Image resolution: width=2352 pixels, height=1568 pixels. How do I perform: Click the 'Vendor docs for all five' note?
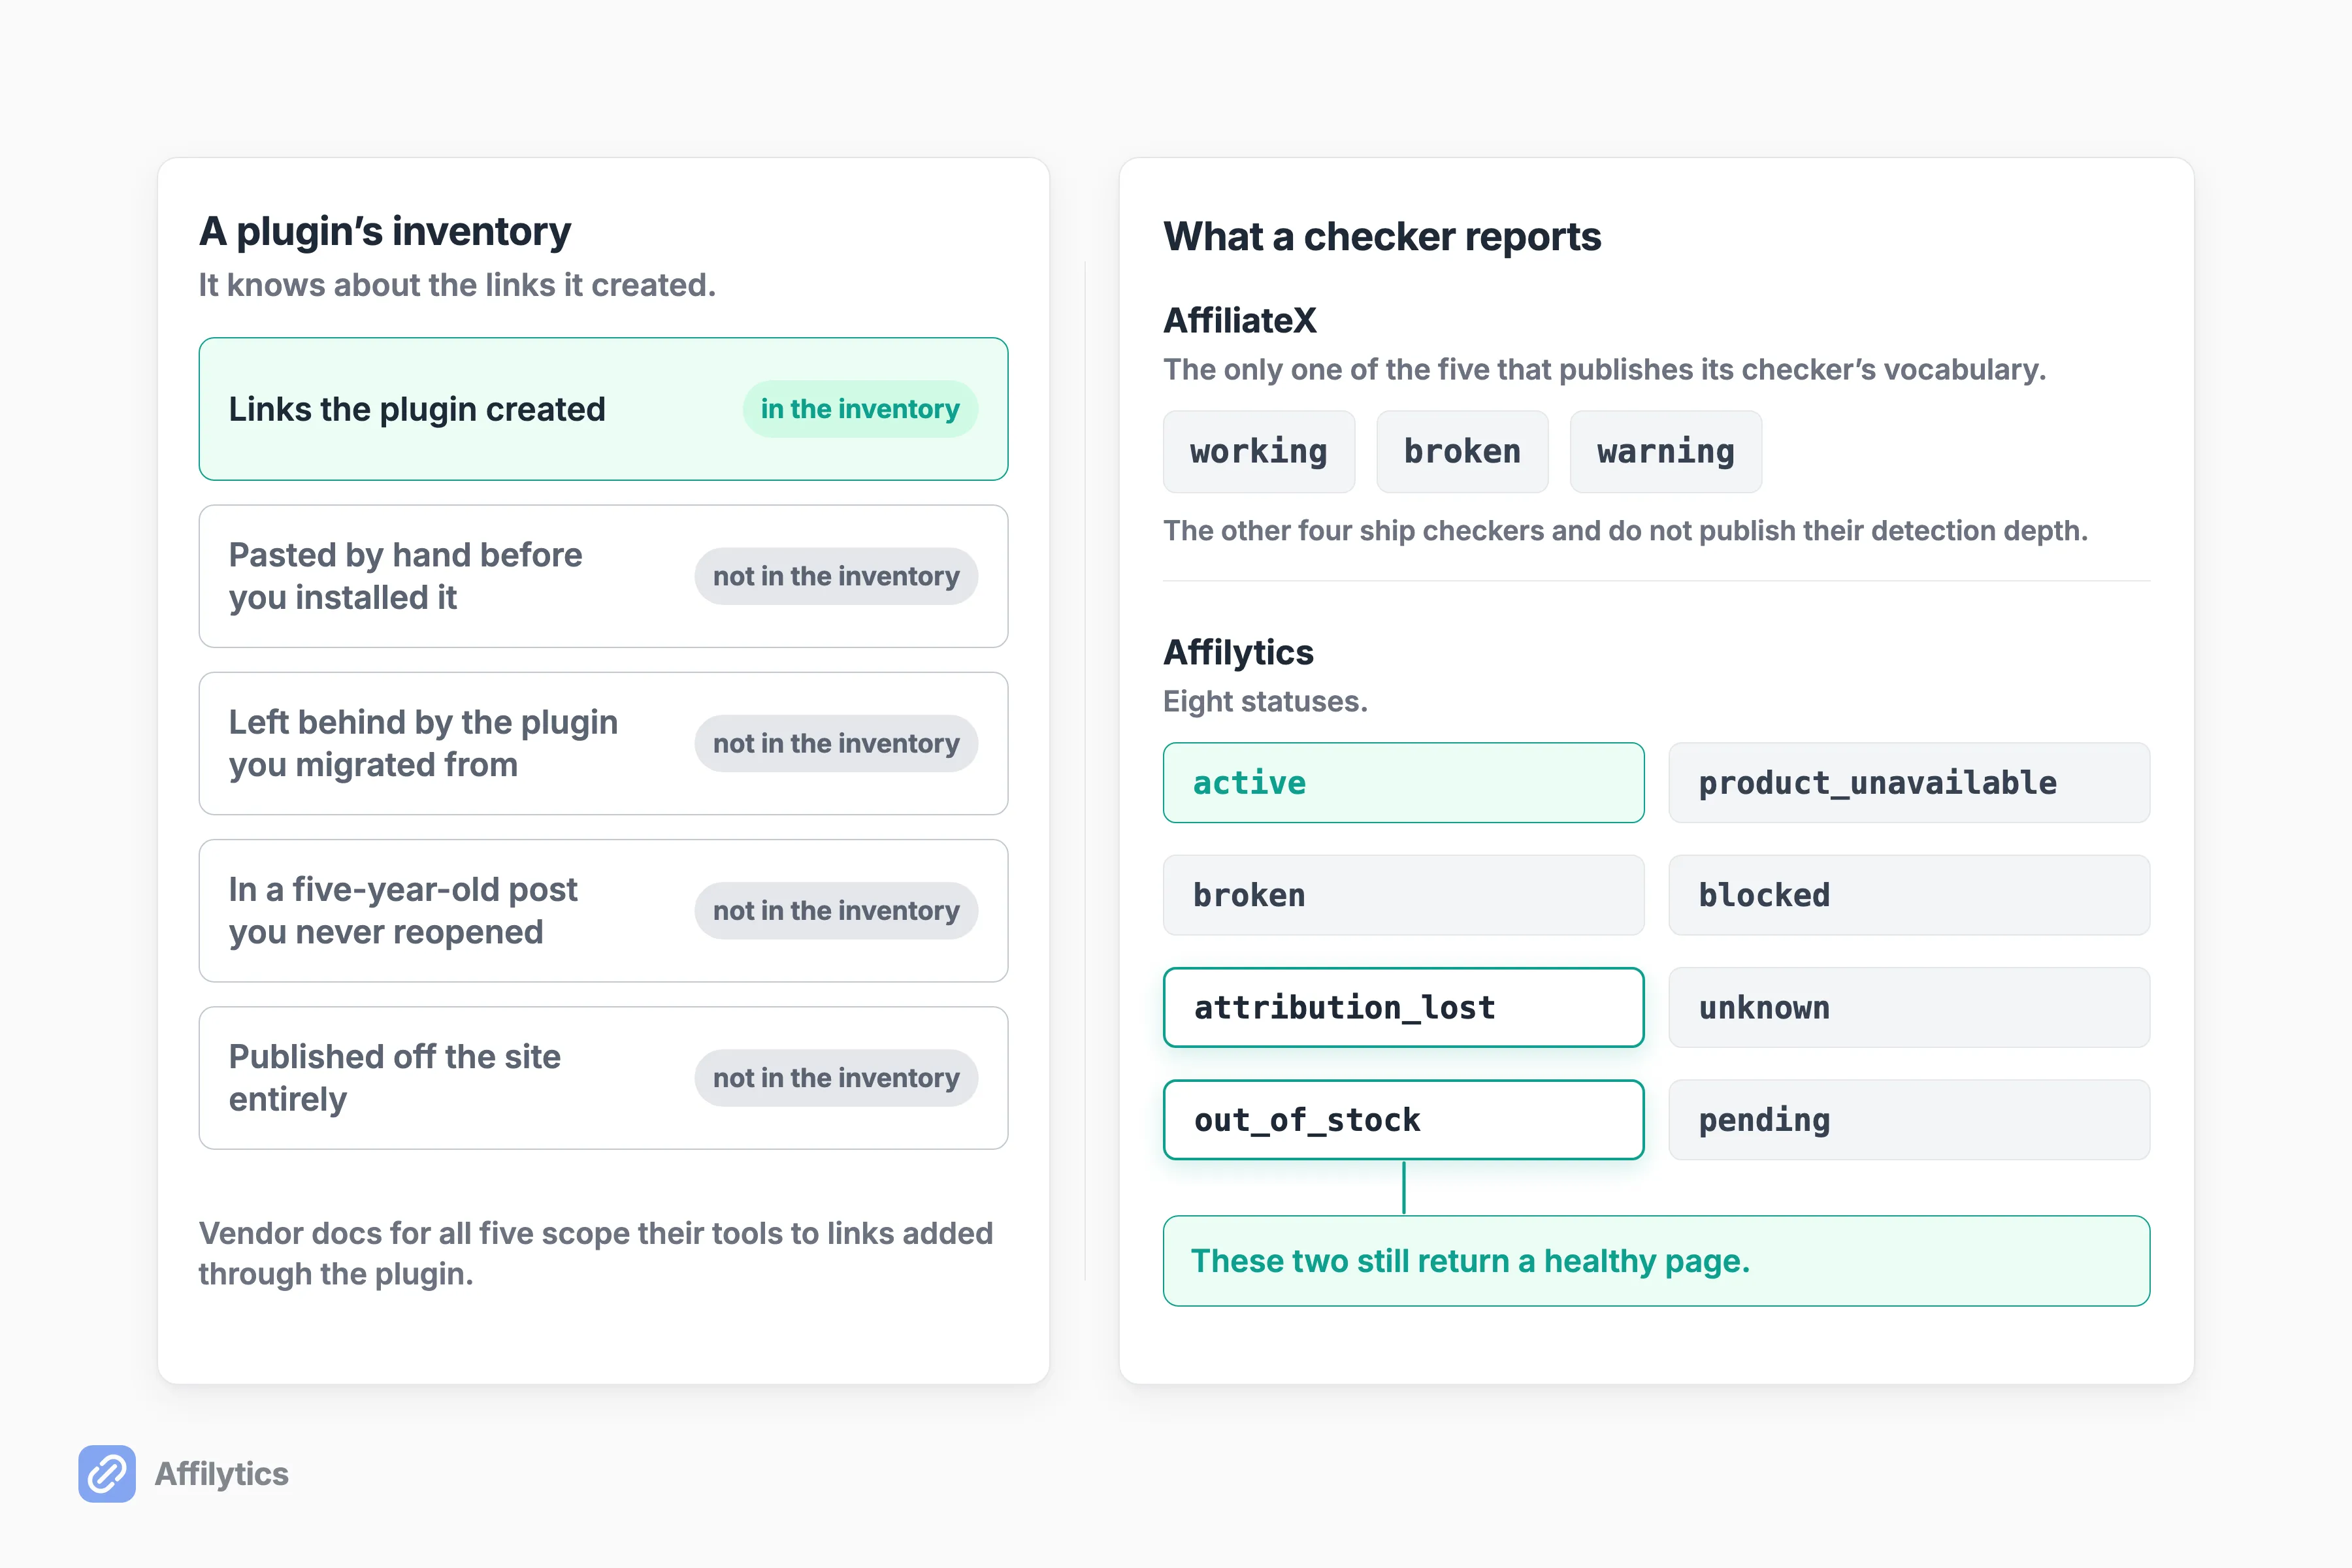pos(596,1253)
